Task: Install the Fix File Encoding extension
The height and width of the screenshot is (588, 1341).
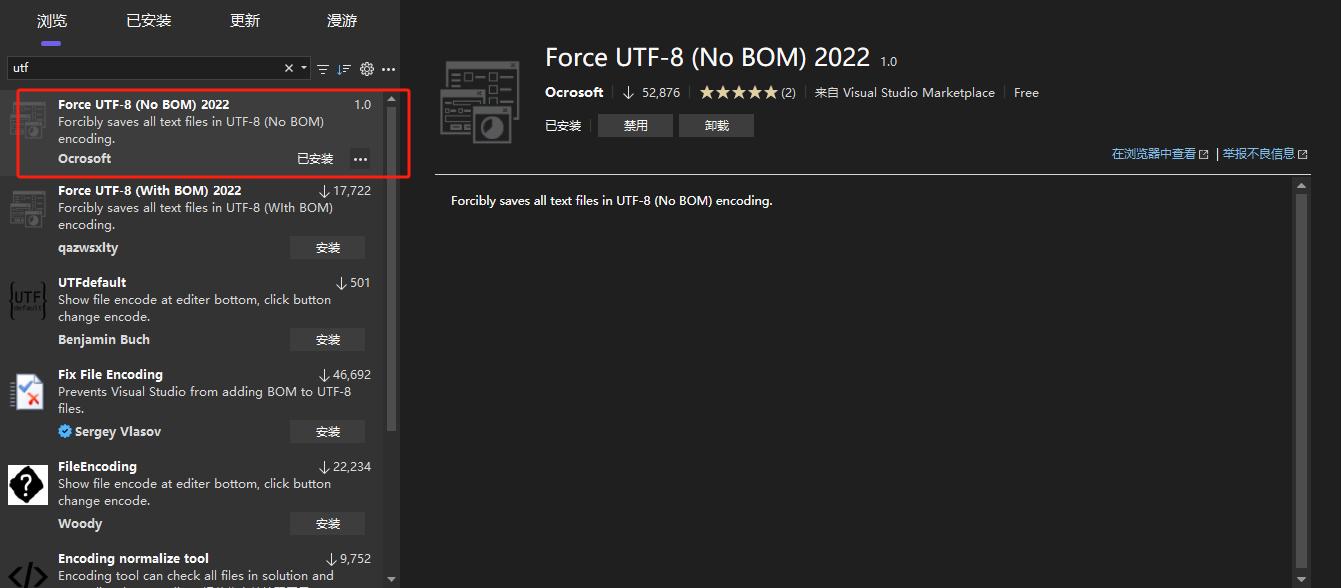Action: 328,432
